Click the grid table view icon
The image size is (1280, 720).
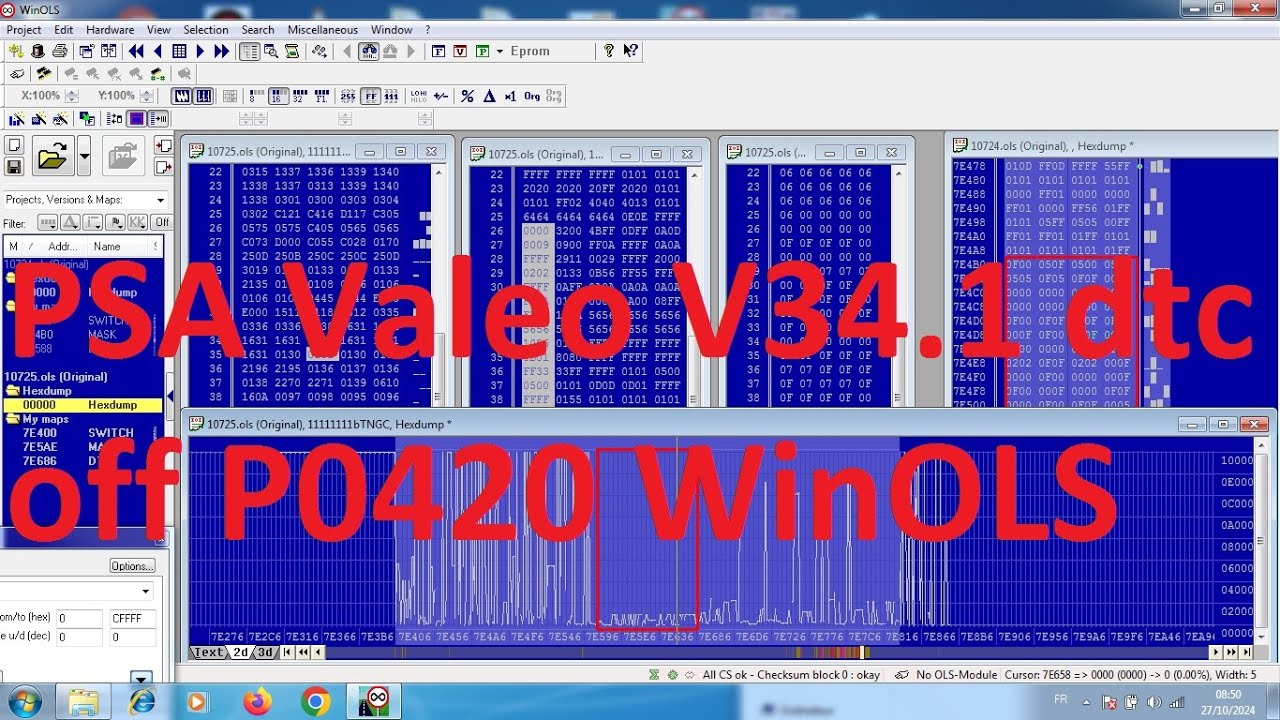pos(179,51)
